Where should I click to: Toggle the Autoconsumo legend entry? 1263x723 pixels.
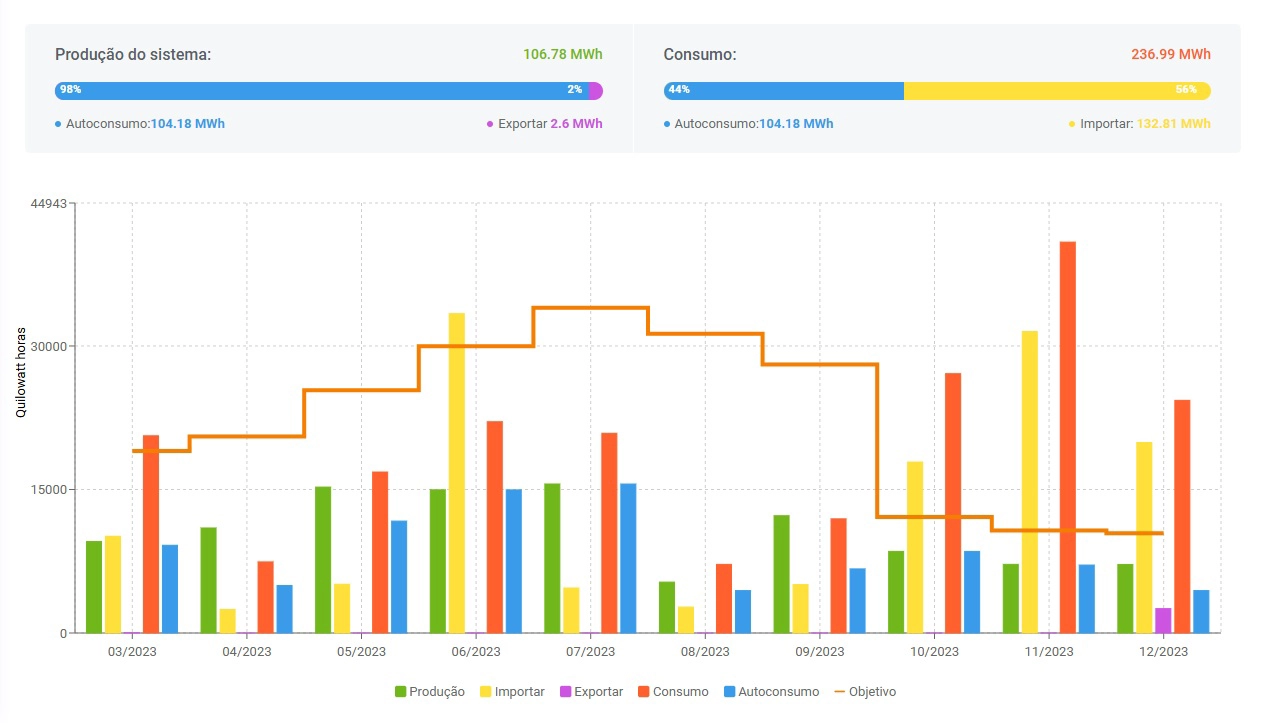pyautogui.click(x=770, y=692)
